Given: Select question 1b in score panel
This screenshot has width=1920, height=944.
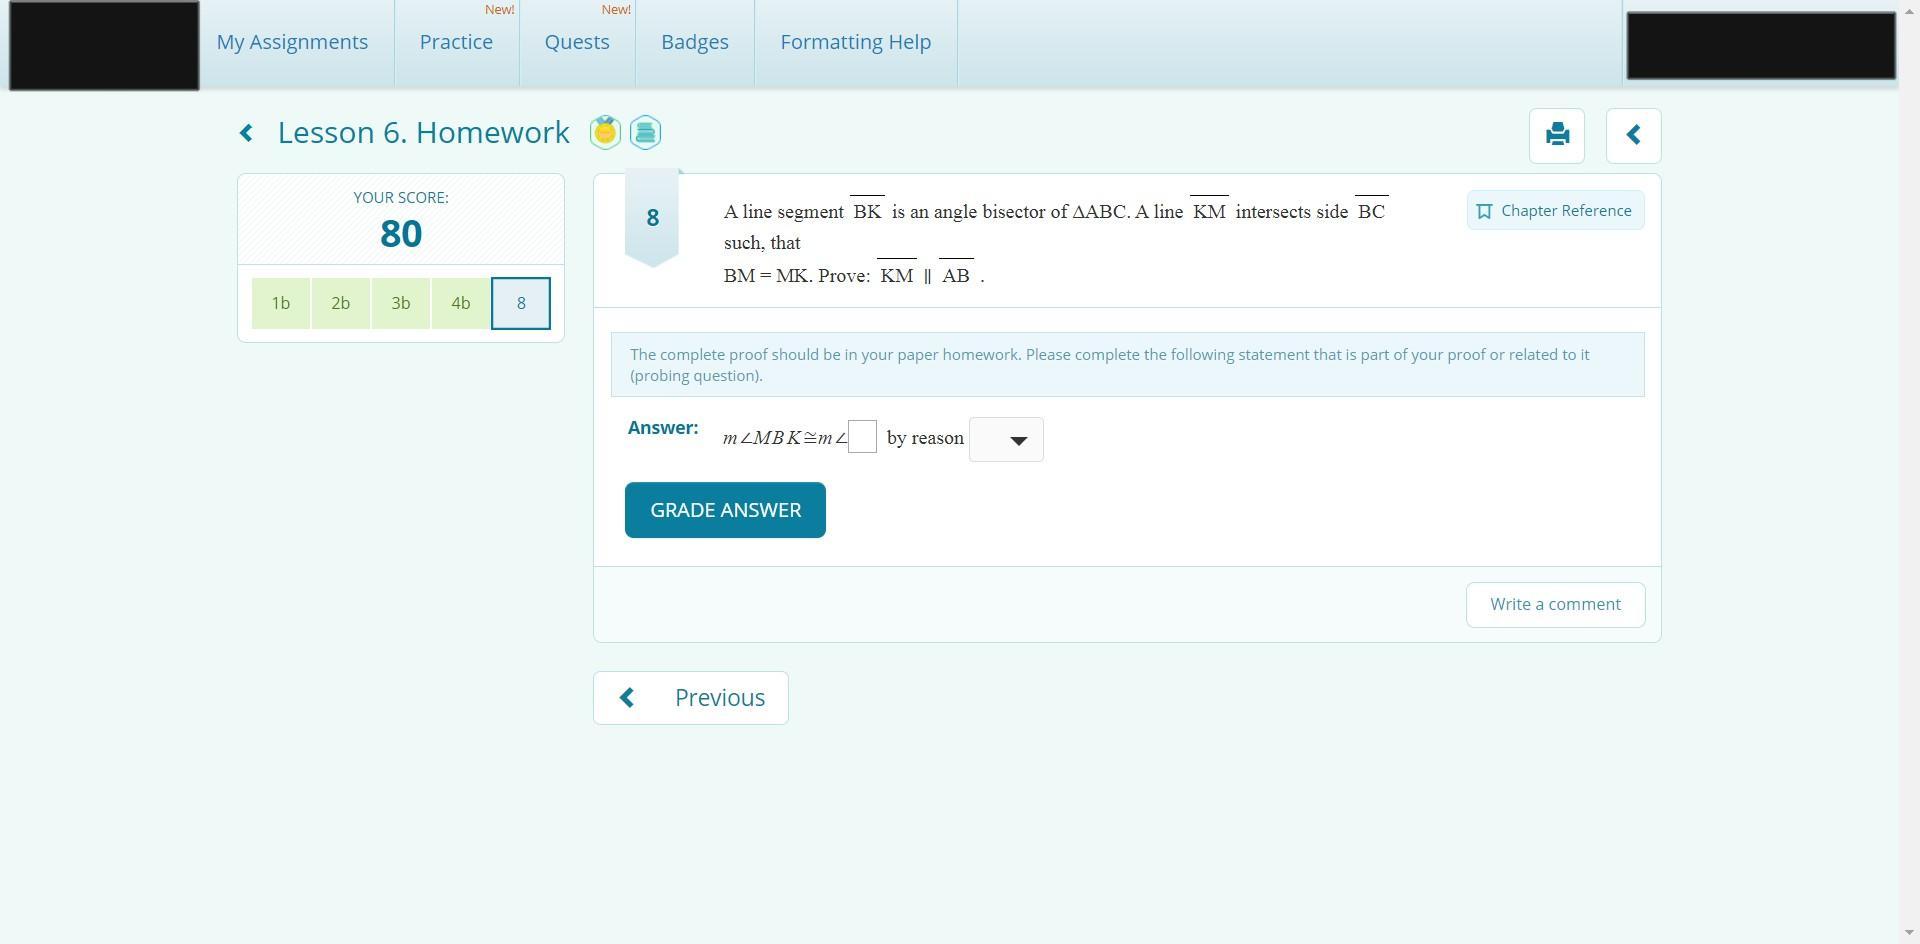Looking at the screenshot, I should [x=281, y=303].
